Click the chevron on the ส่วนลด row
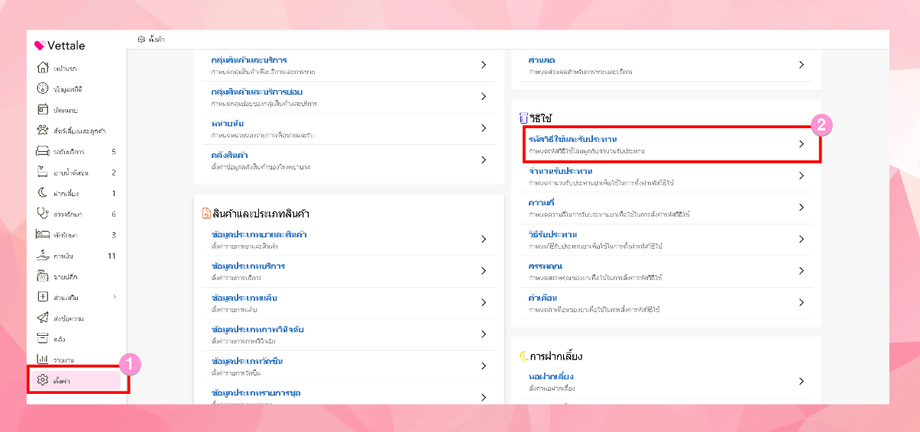The height and width of the screenshot is (432, 920). click(x=801, y=65)
